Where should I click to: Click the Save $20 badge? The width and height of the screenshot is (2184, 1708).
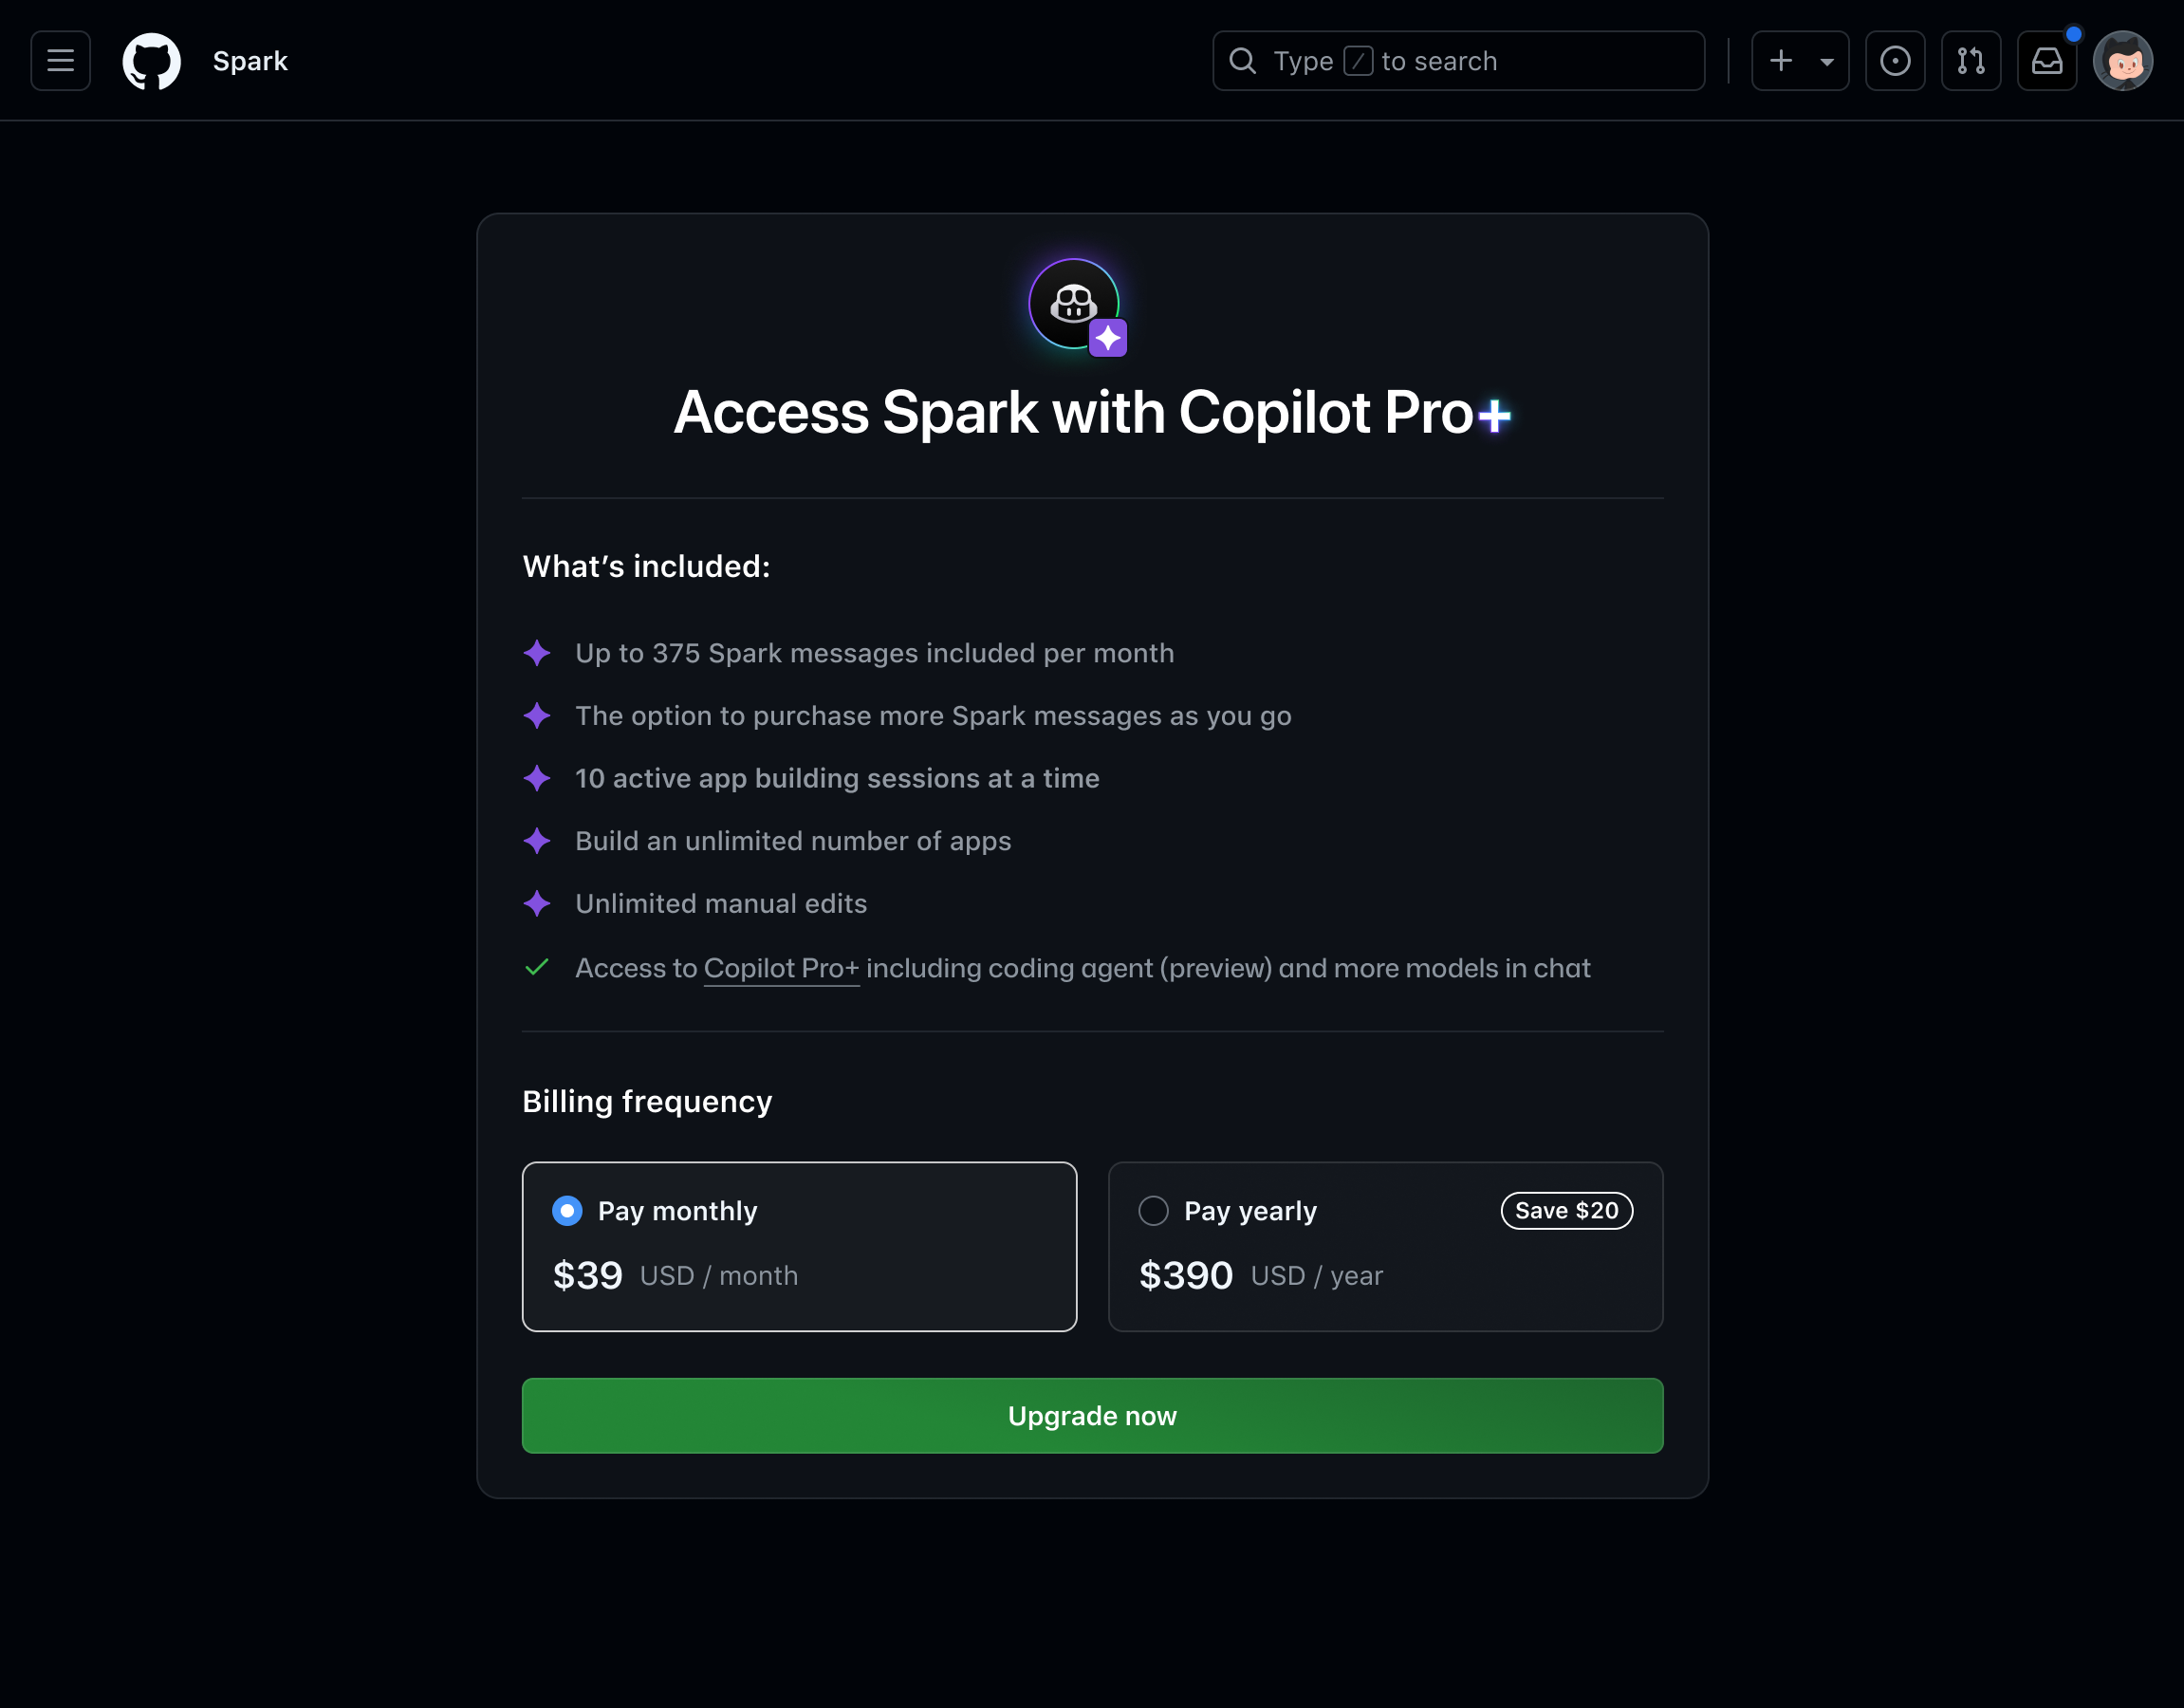pos(1566,1211)
